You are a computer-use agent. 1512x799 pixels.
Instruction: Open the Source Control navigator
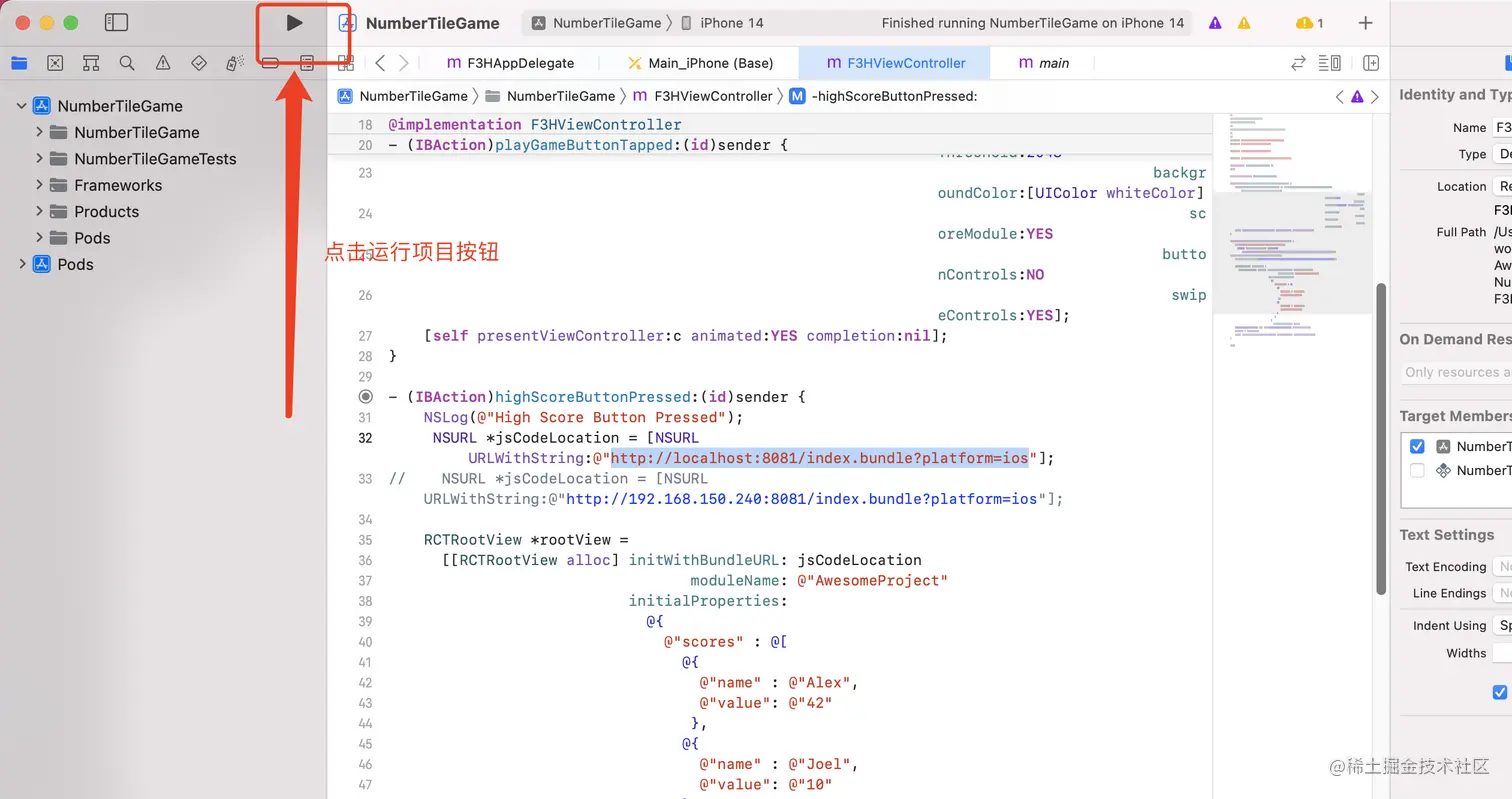click(x=55, y=63)
